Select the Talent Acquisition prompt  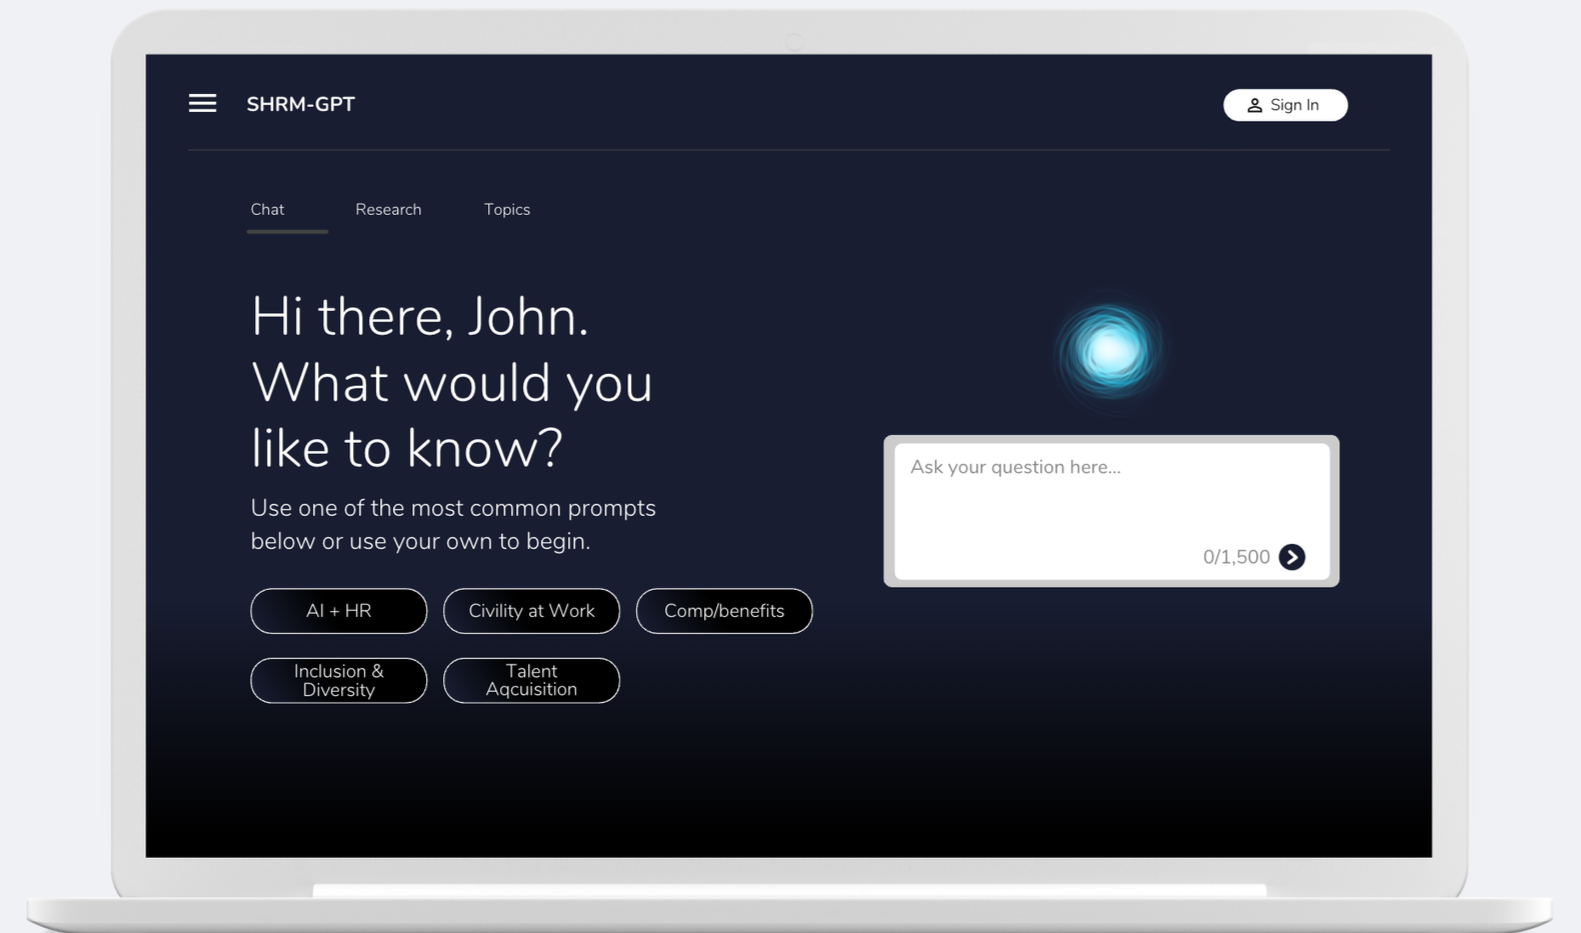coord(531,680)
